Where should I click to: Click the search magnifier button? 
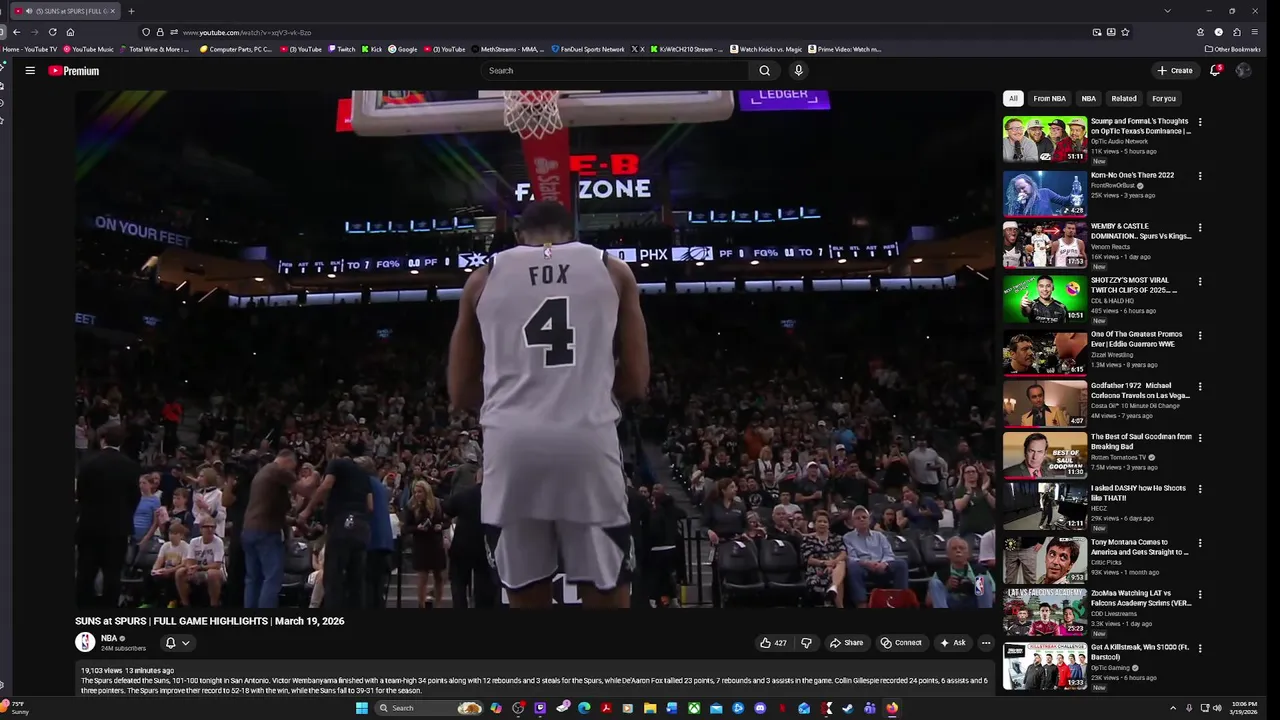[764, 71]
